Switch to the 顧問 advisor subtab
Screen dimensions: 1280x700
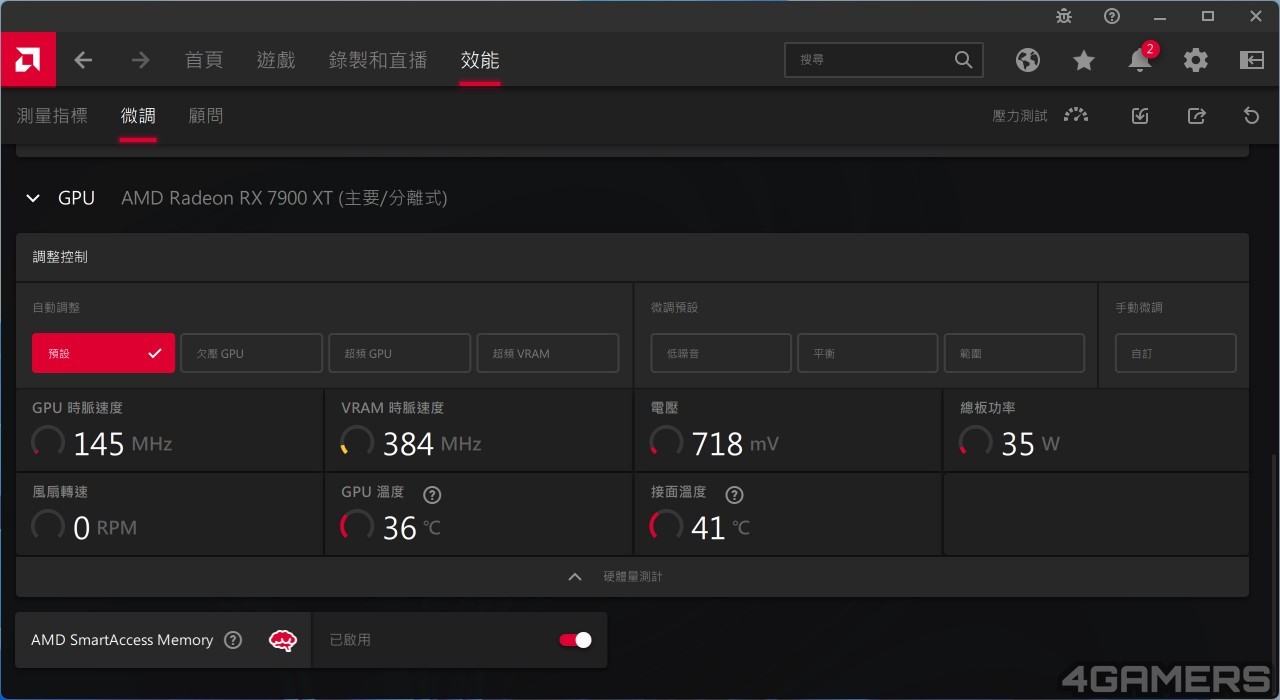[x=206, y=116]
